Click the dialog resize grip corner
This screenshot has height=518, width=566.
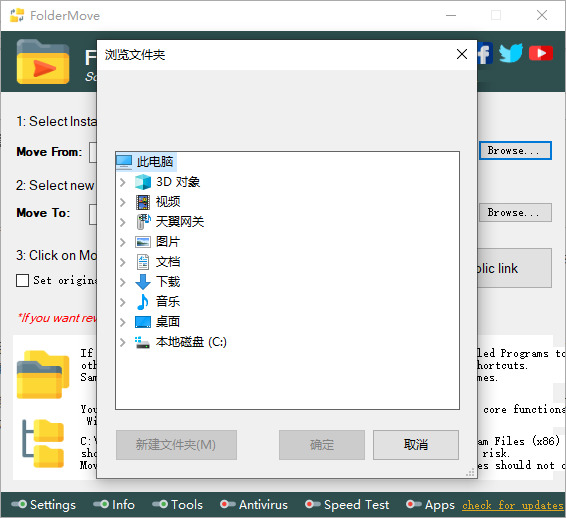[x=470, y=473]
